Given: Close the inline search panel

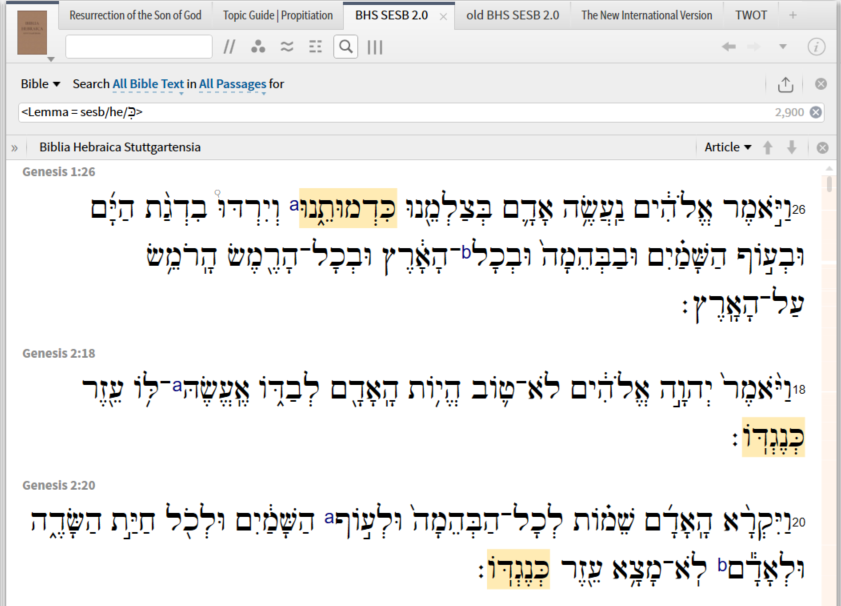Looking at the screenshot, I should tap(821, 84).
